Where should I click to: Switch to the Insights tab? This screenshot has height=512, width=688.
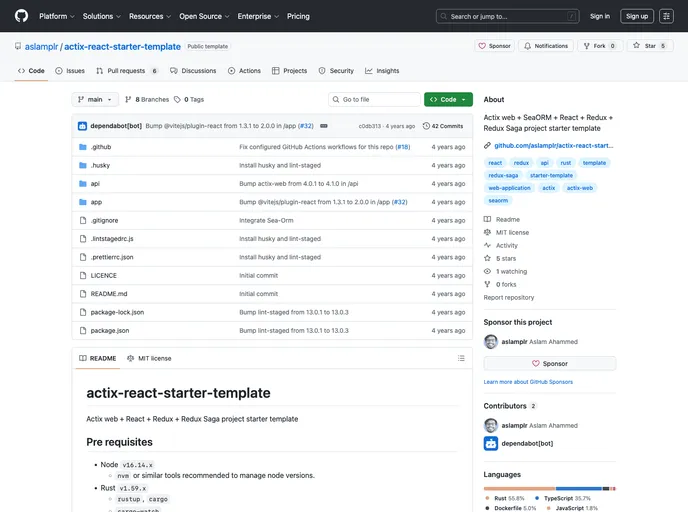(382, 71)
